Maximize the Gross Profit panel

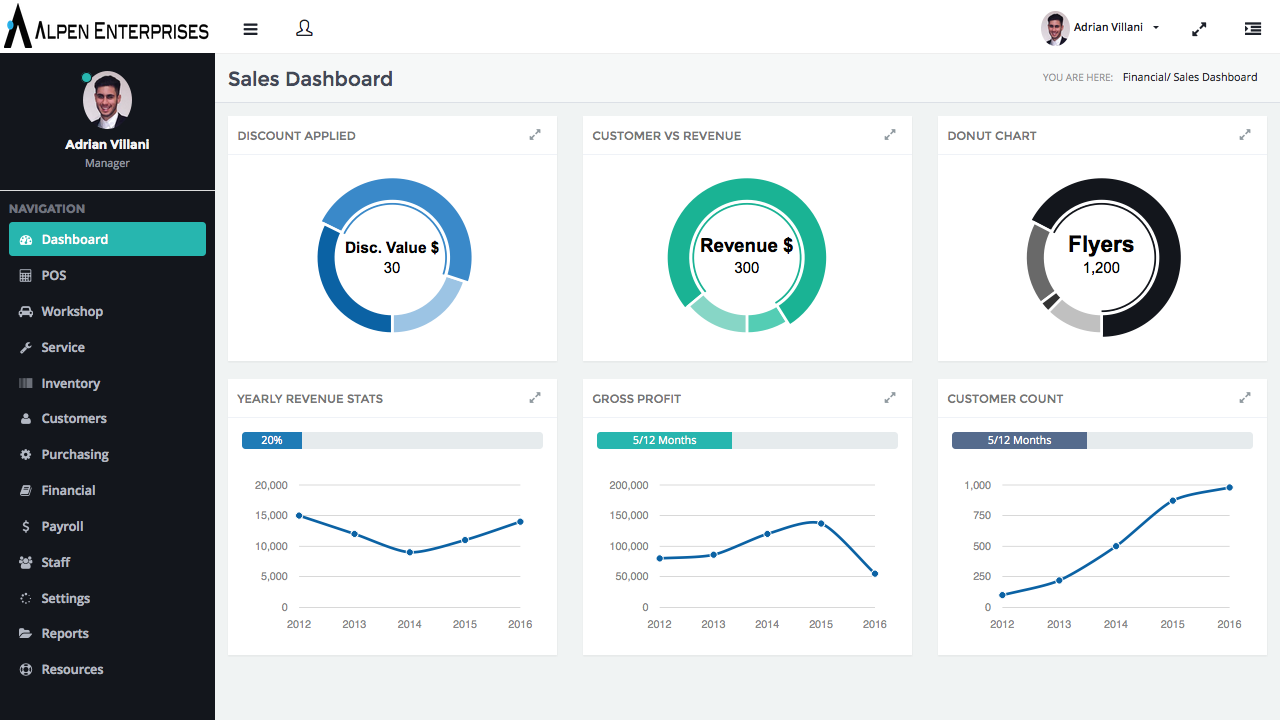(890, 398)
